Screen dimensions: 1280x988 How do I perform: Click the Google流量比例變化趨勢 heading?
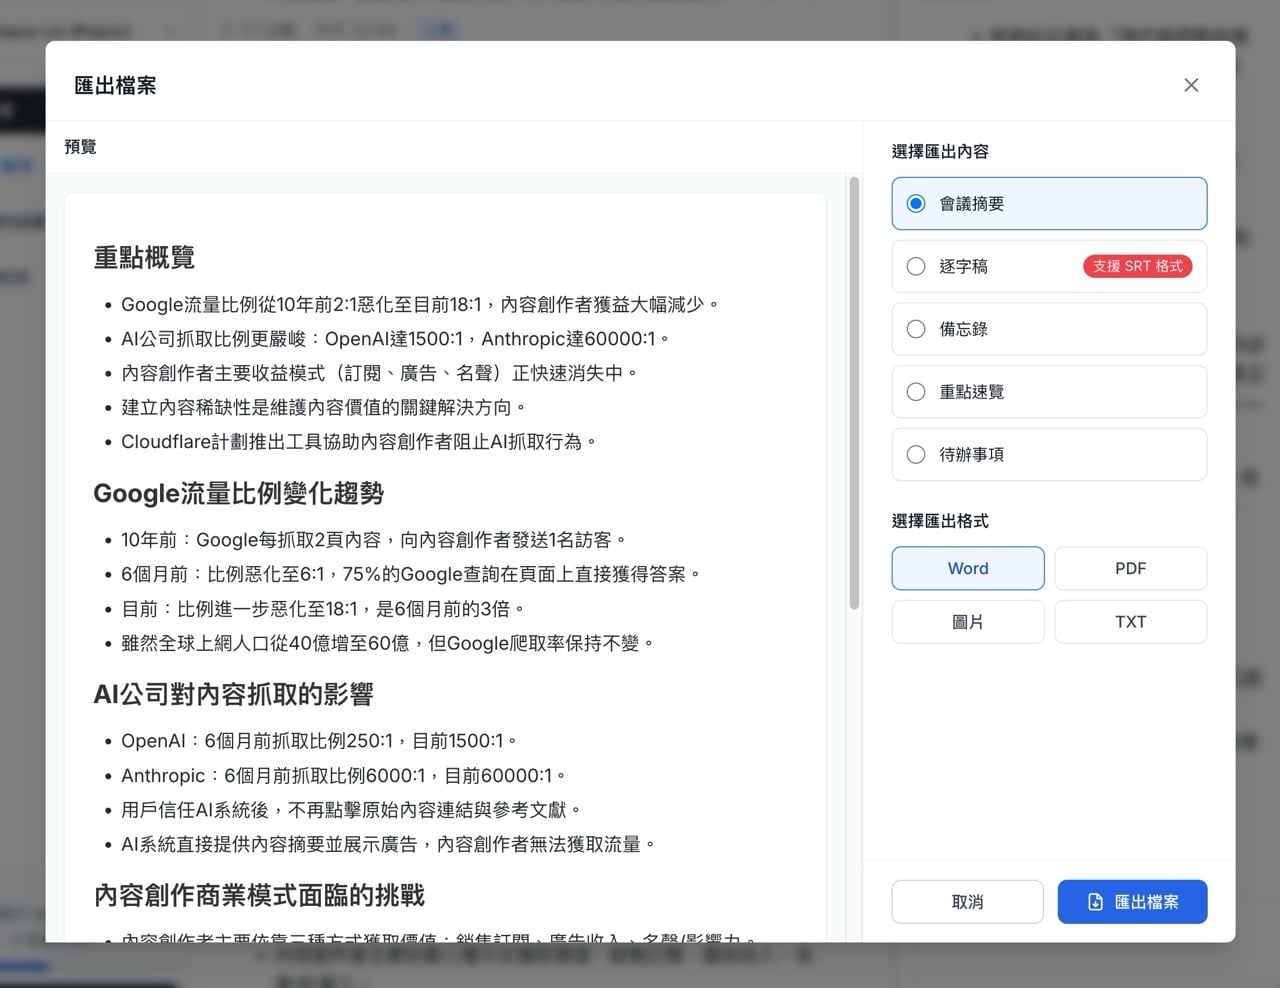(x=238, y=493)
